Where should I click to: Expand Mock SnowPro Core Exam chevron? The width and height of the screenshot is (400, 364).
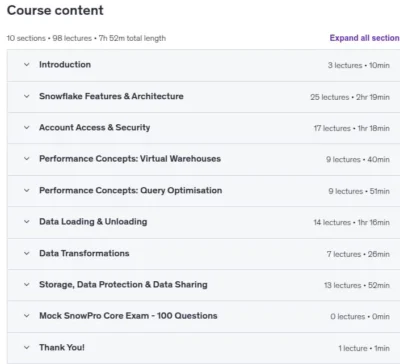click(27, 316)
